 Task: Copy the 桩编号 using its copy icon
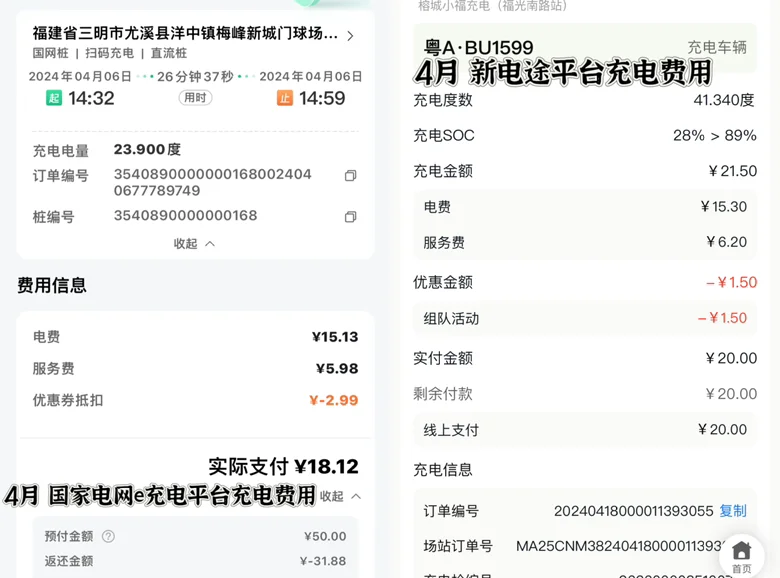click(x=350, y=217)
